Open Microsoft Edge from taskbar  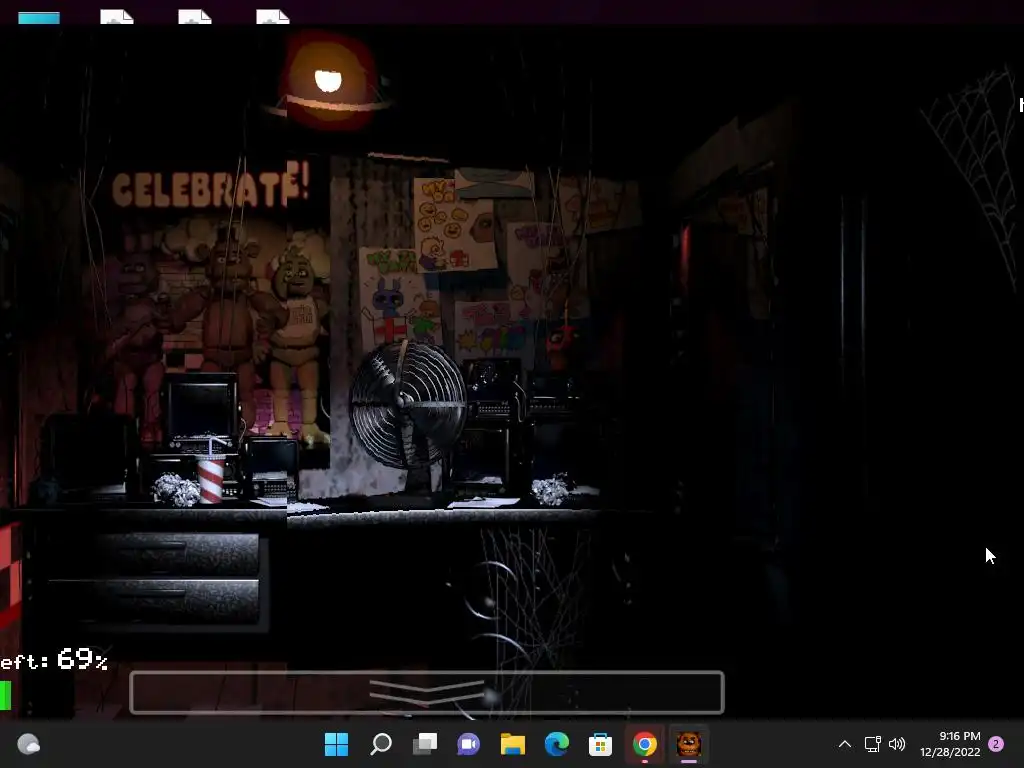click(556, 744)
